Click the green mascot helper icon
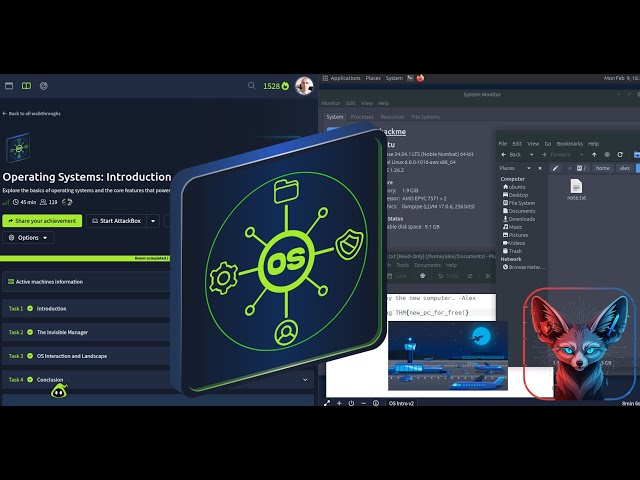Image resolution: width=640 pixels, height=480 pixels. point(59,391)
